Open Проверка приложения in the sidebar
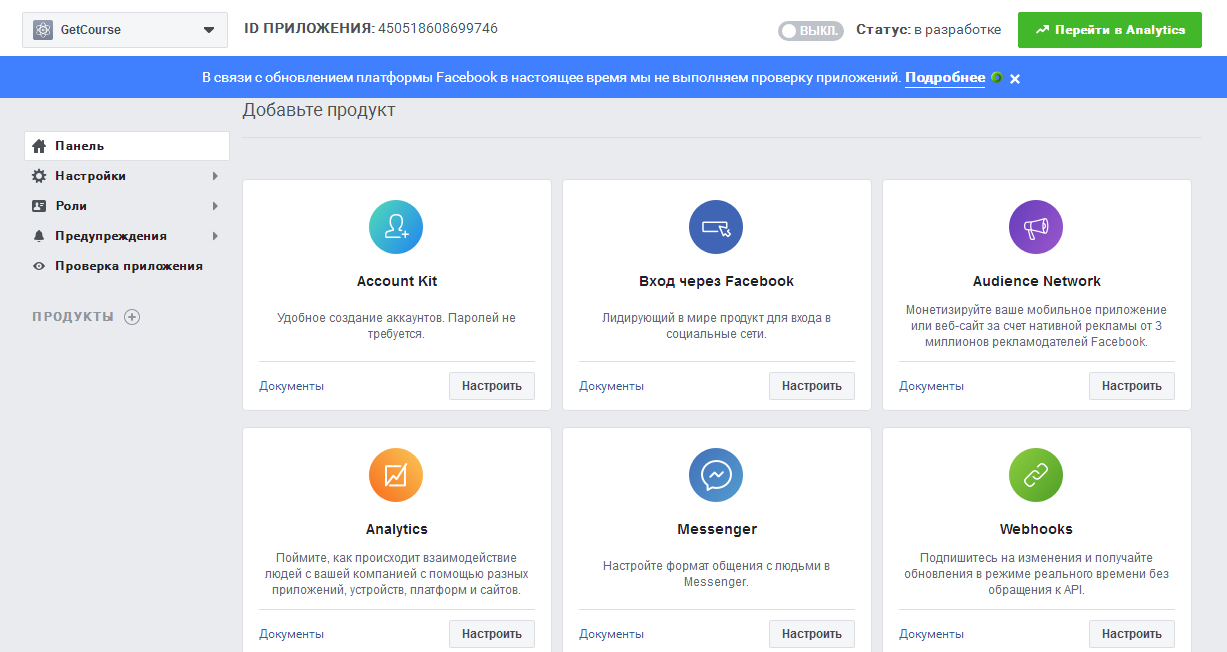This screenshot has height=652, width=1227. coord(128,266)
